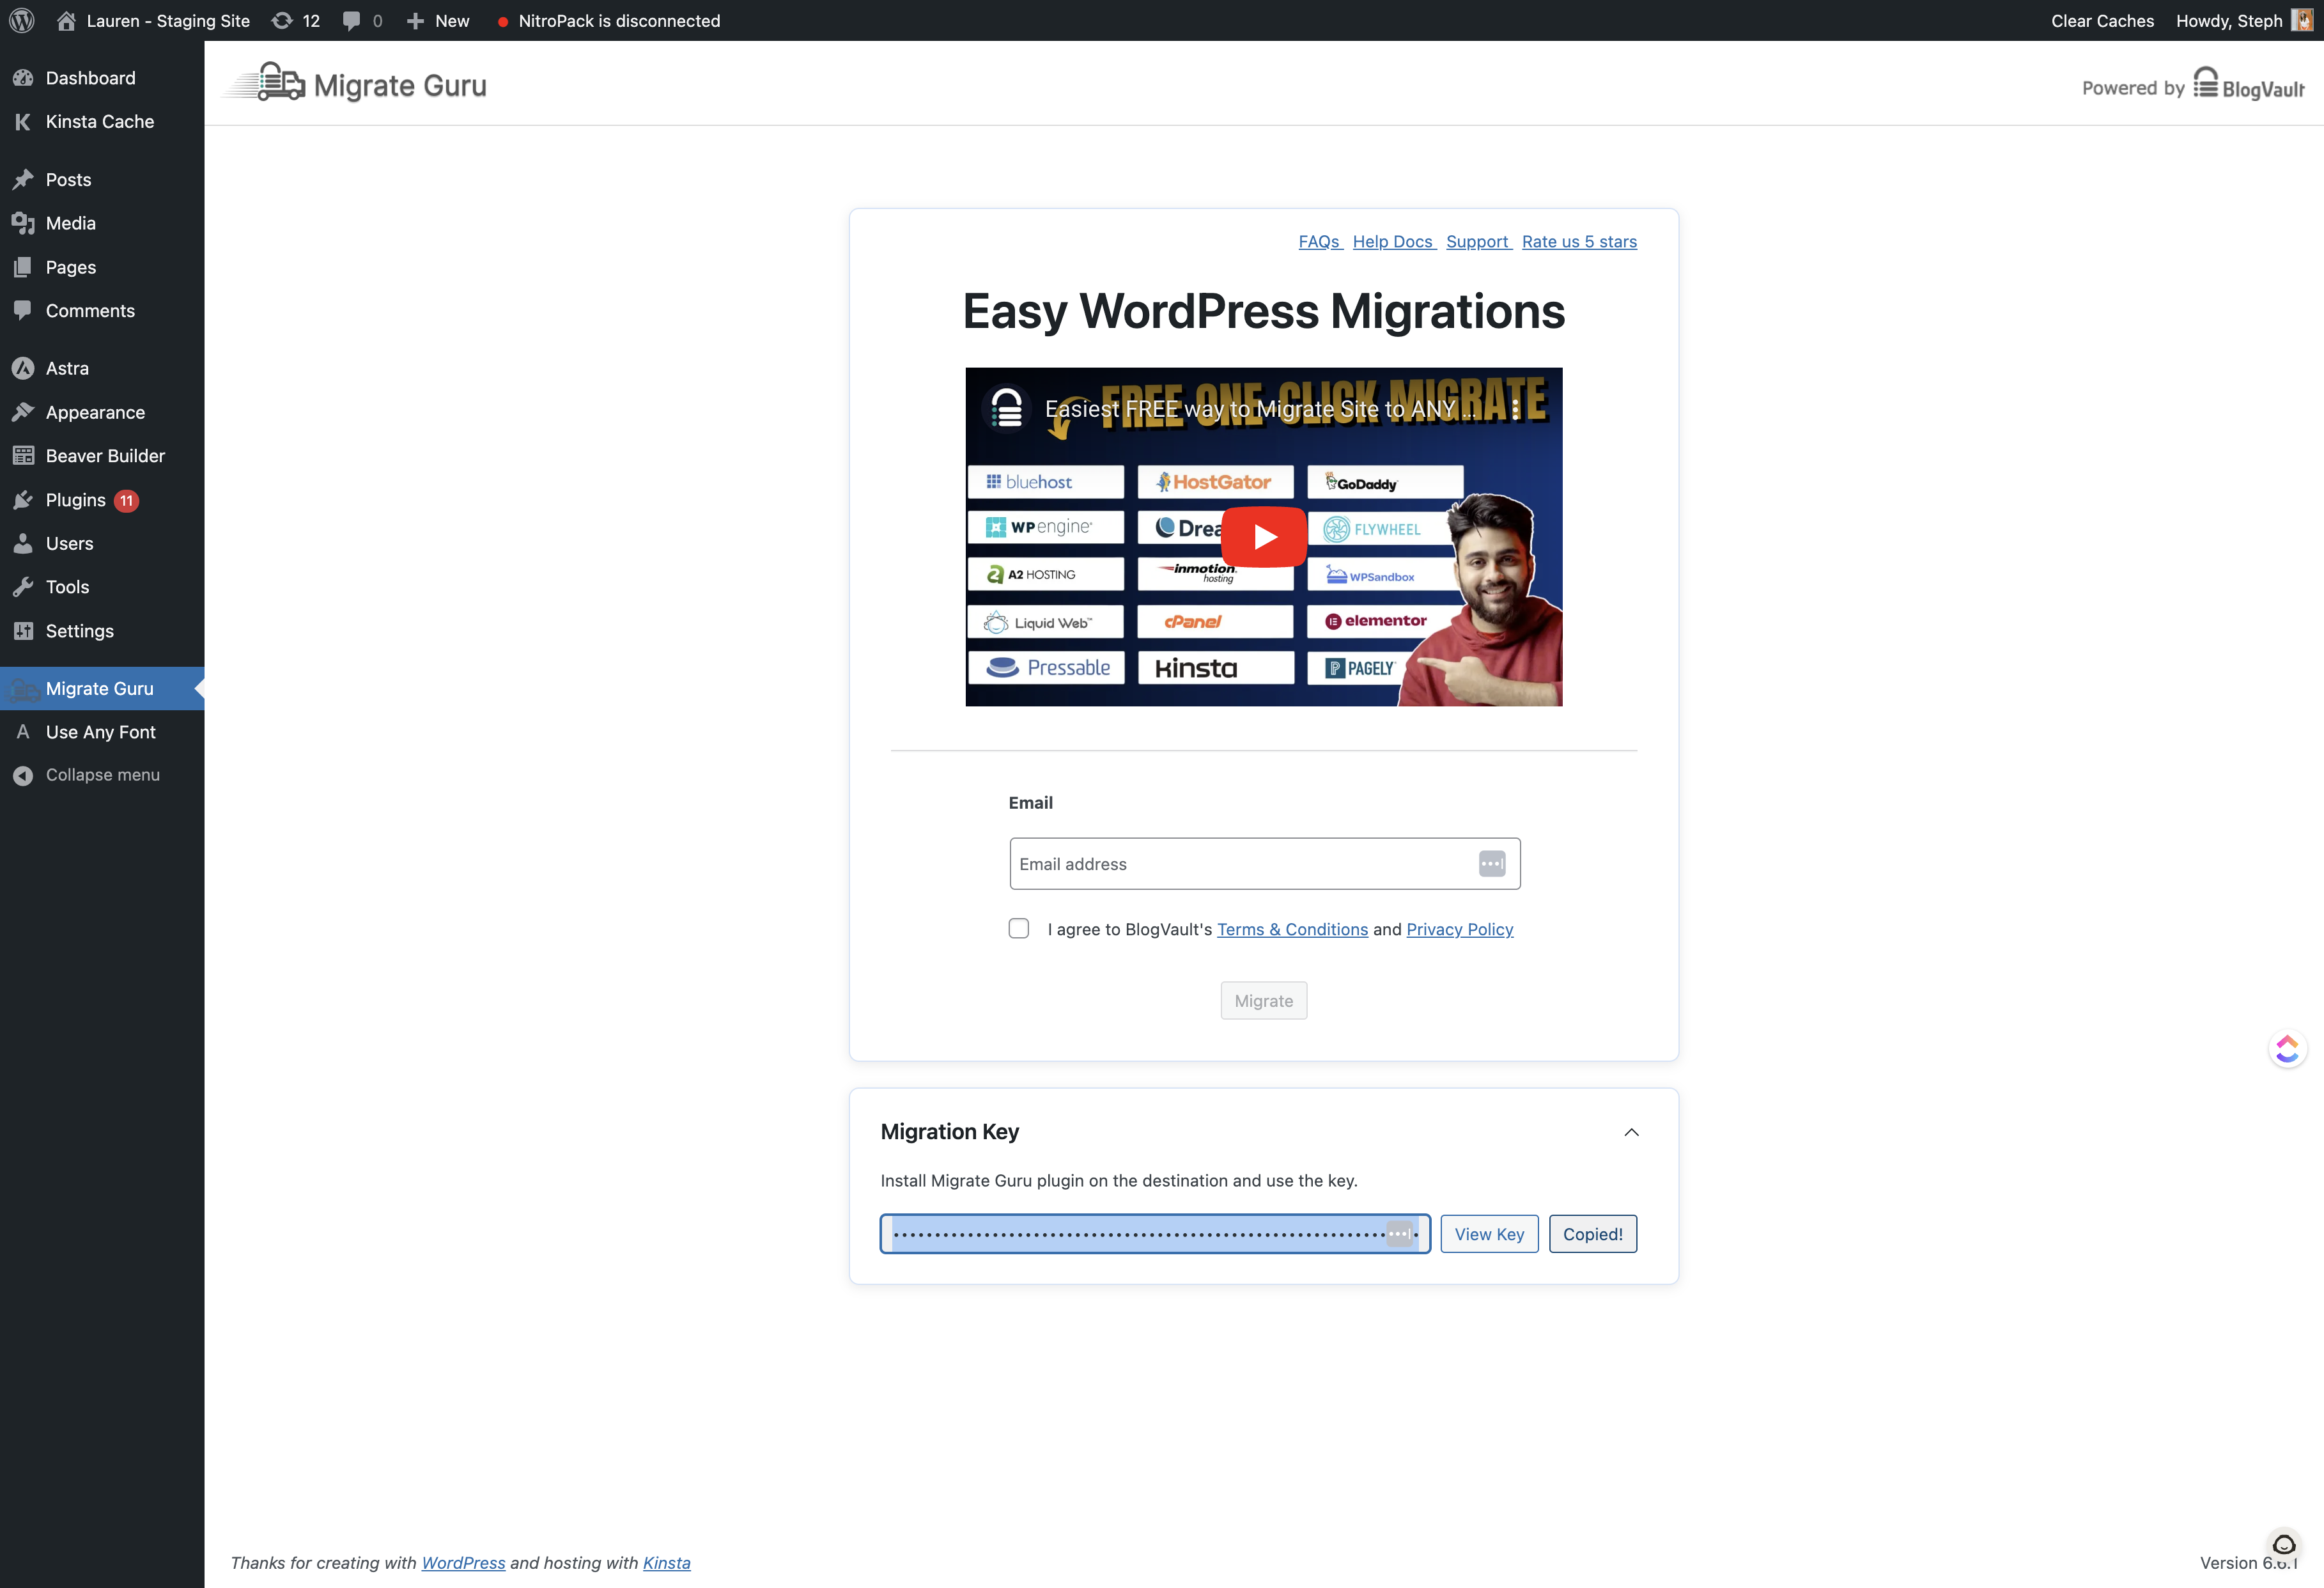
Task: Open Astra menu item
Action: click(x=102, y=368)
